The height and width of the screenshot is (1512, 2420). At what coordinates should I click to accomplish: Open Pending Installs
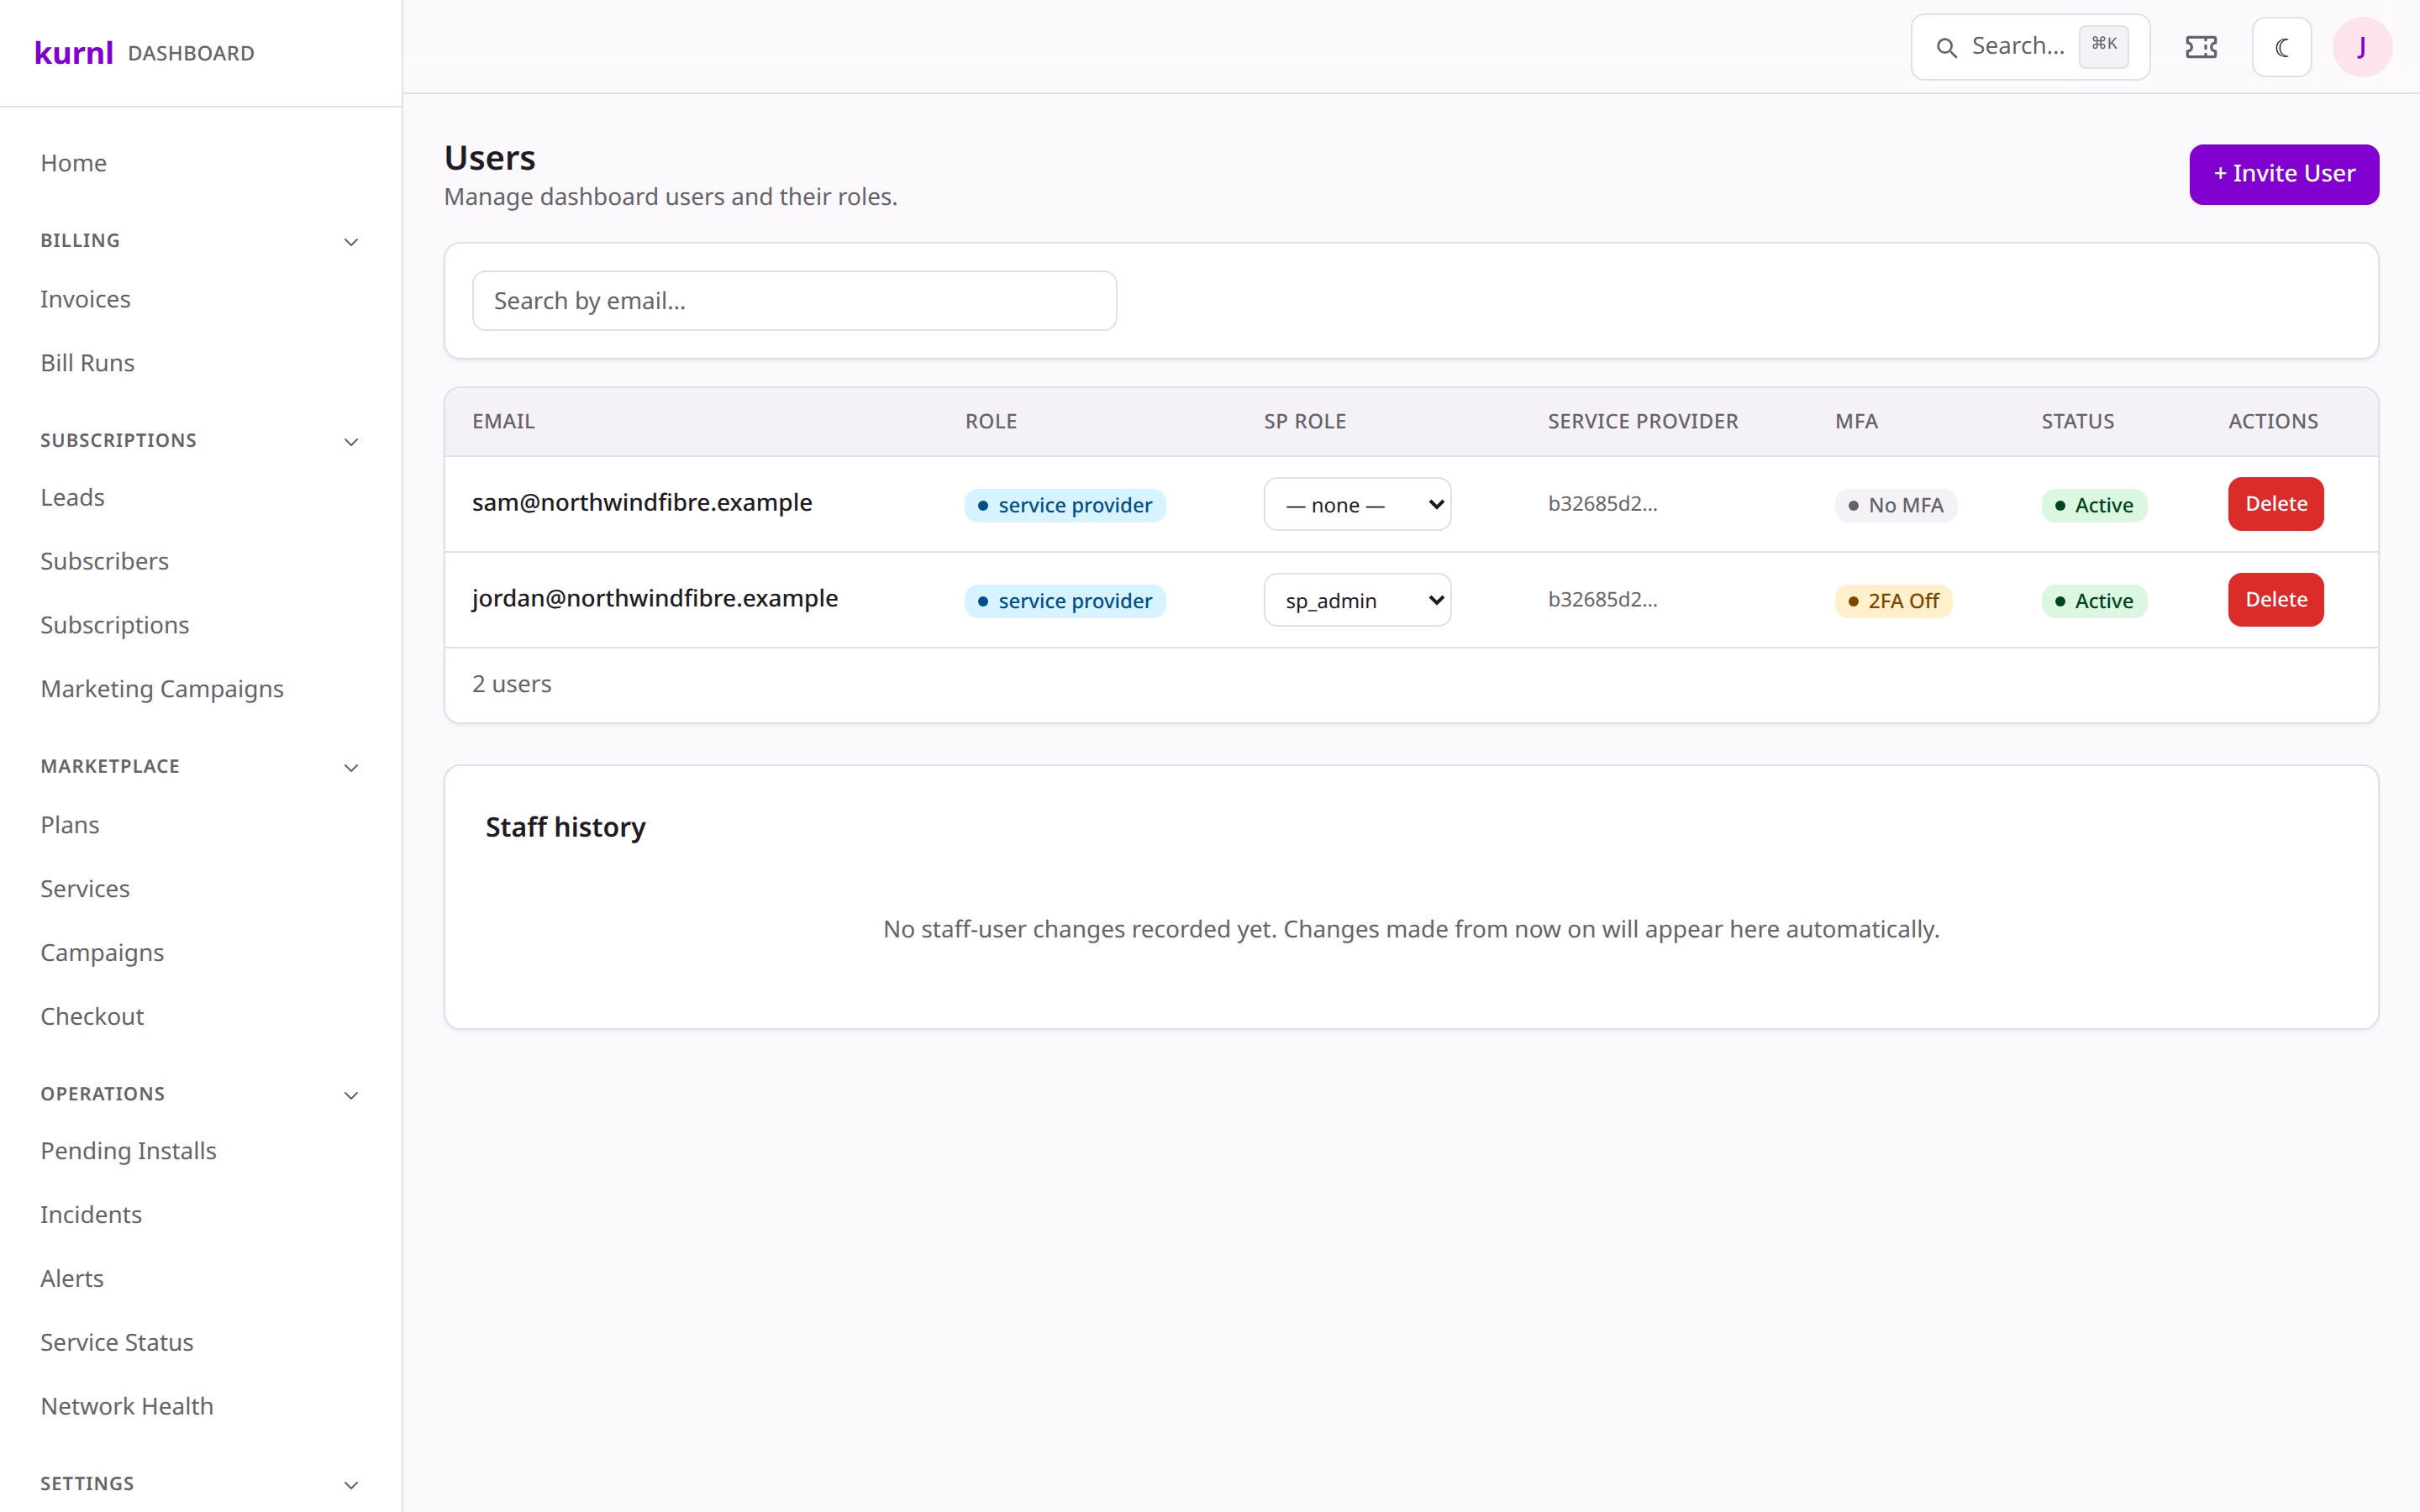pyautogui.click(x=128, y=1151)
